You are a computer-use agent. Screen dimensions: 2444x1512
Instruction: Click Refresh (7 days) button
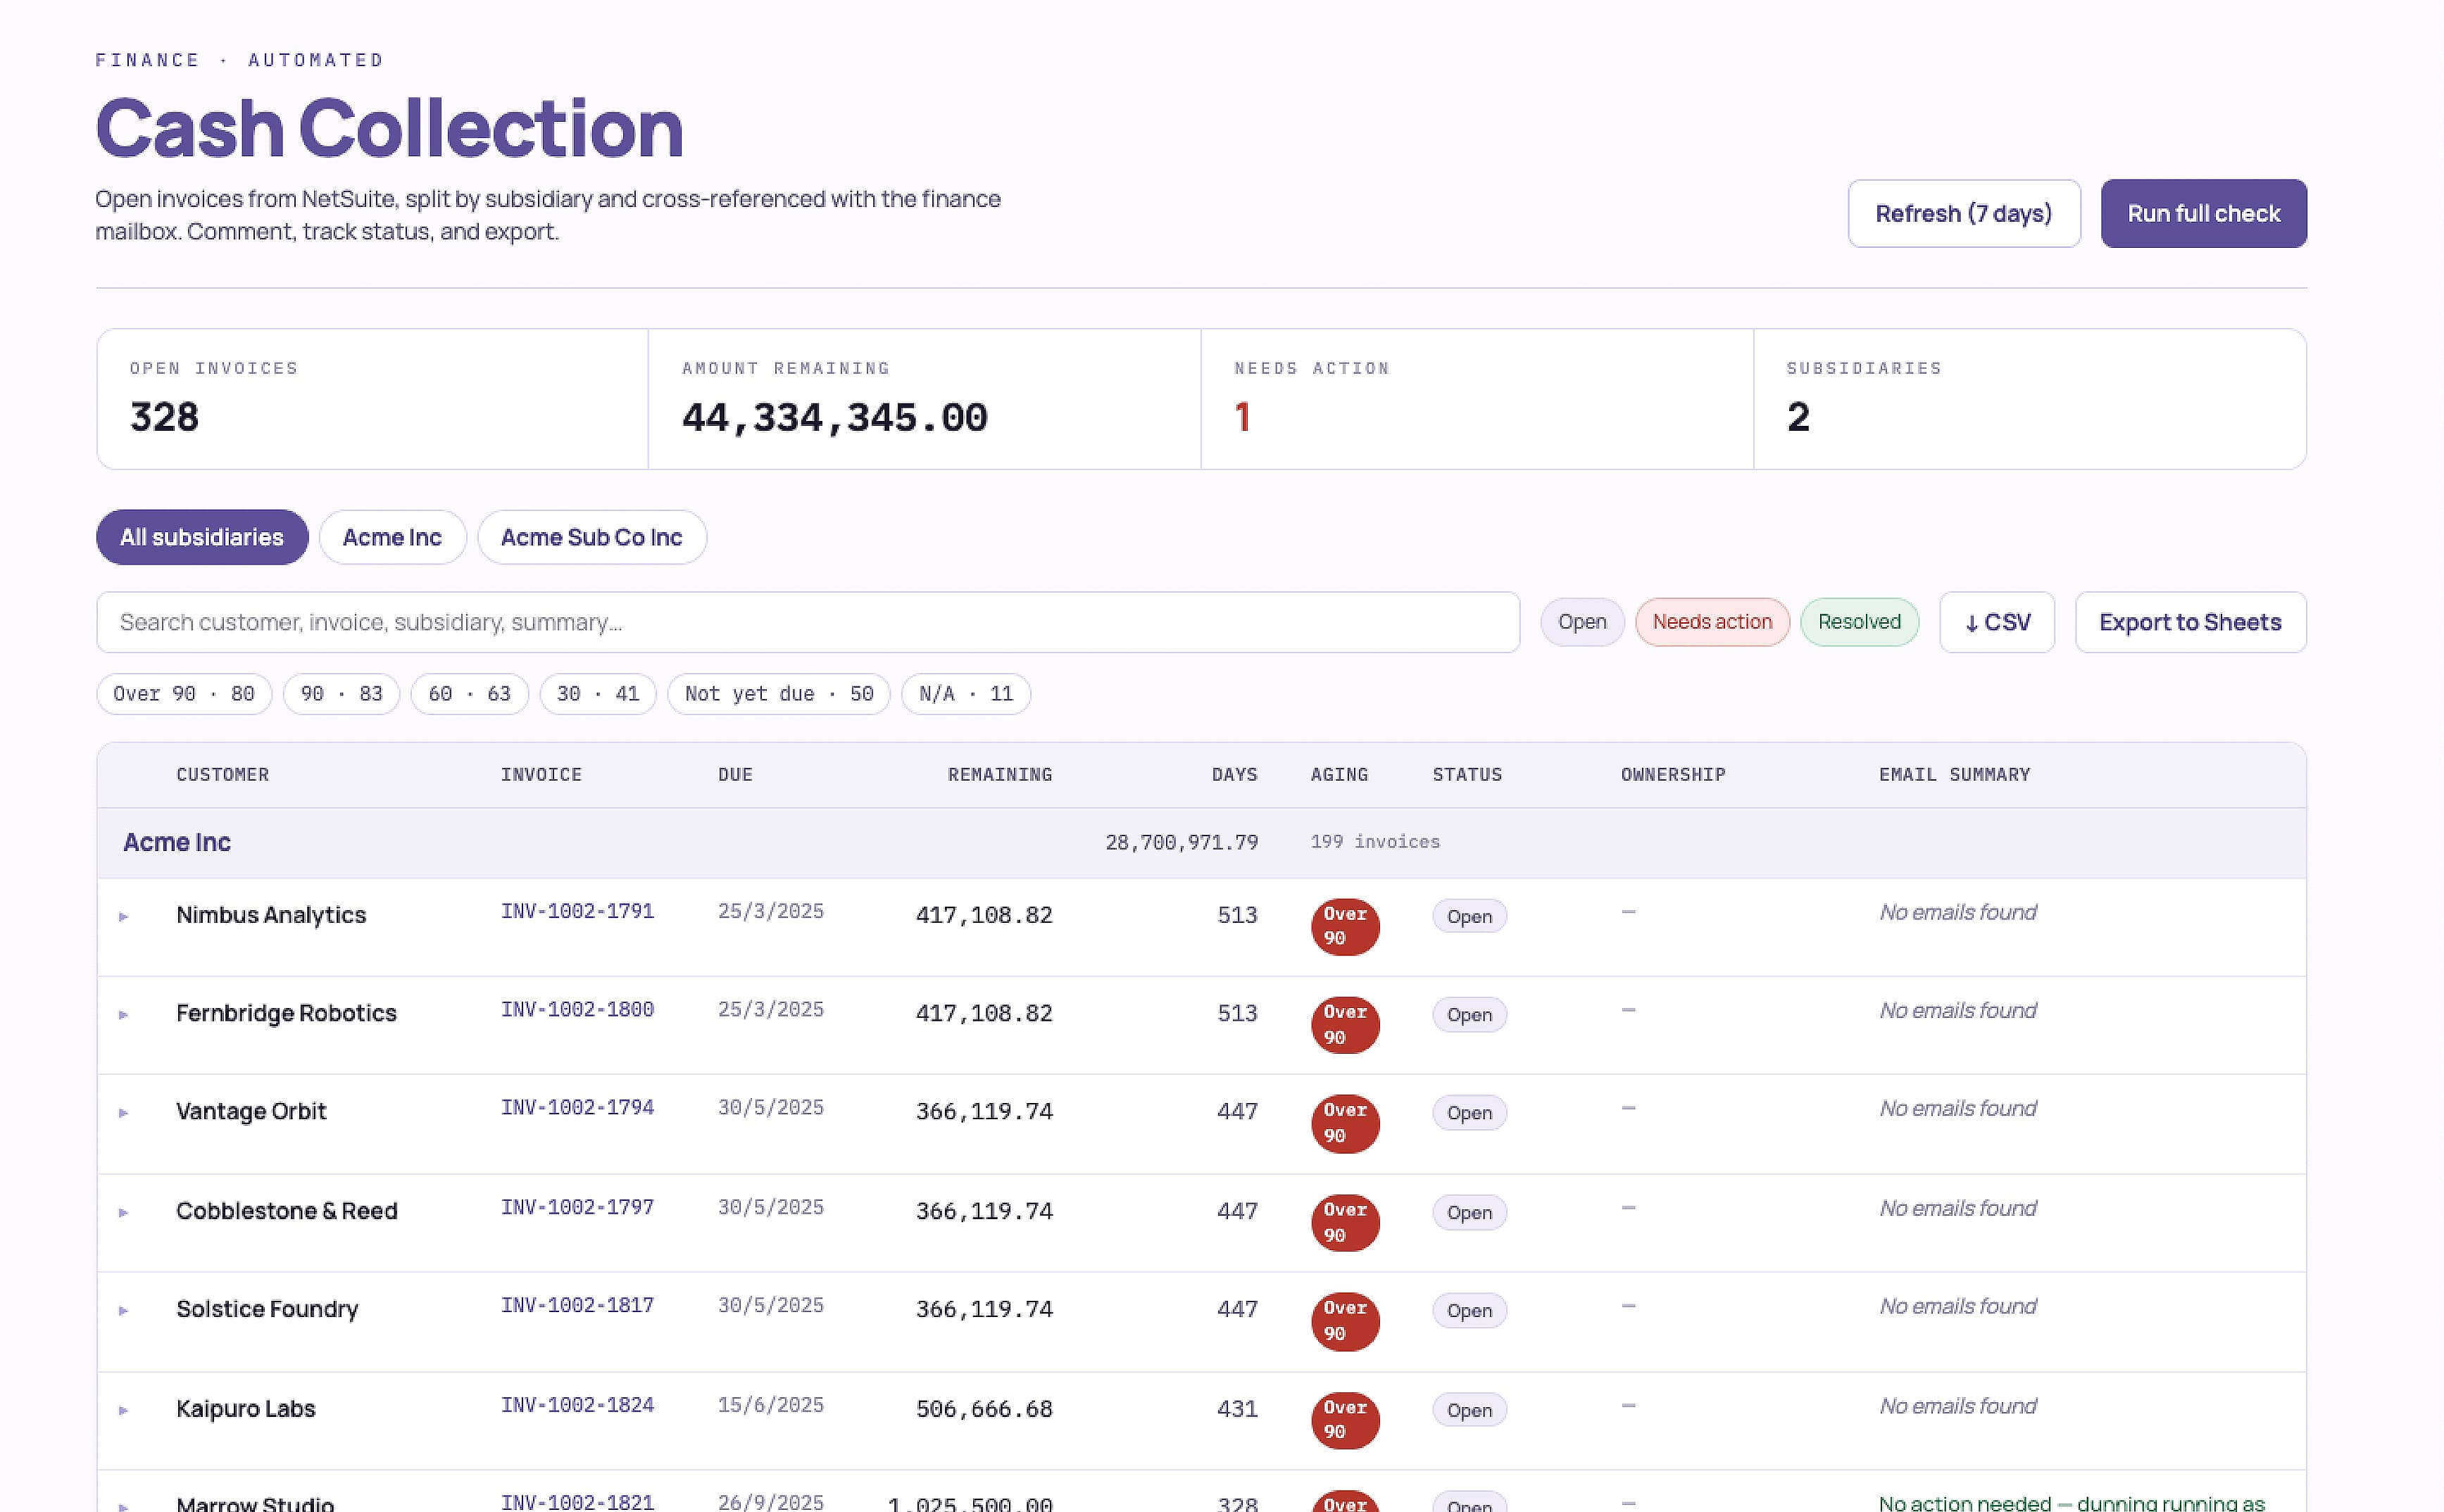(x=1963, y=213)
